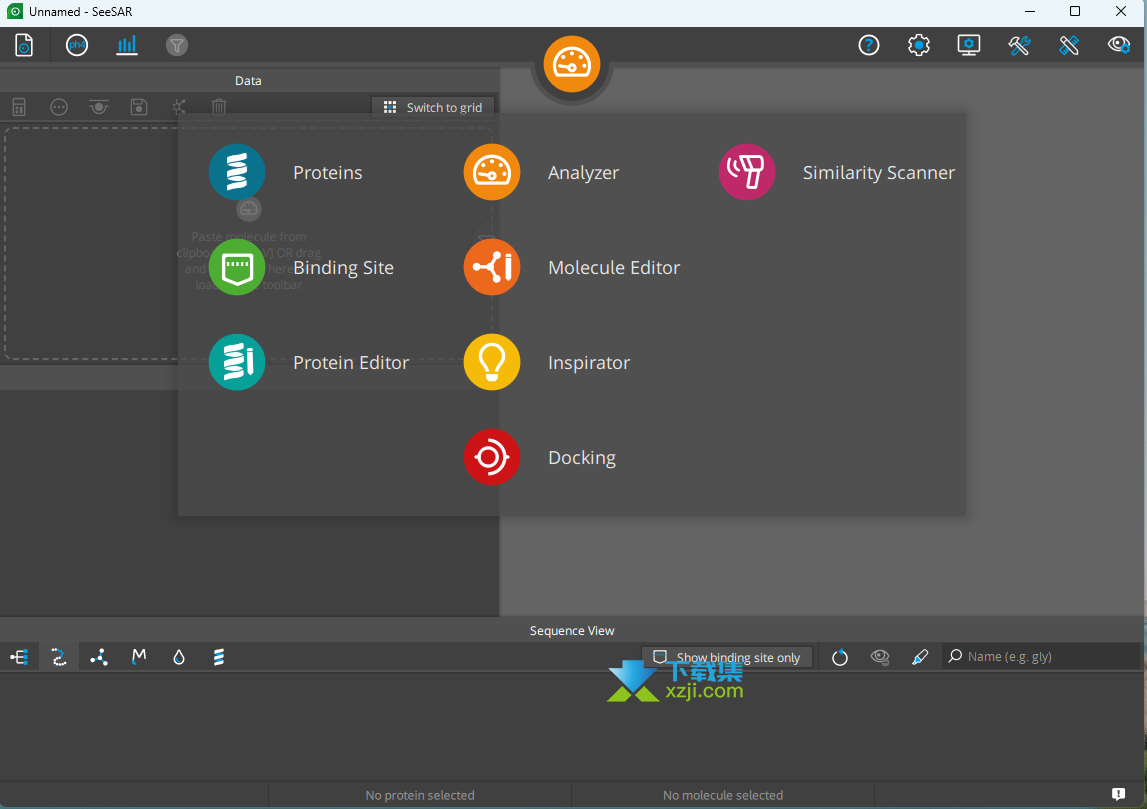Viewport: 1147px width, 809px height.
Task: Switch to grid view
Action: click(433, 108)
